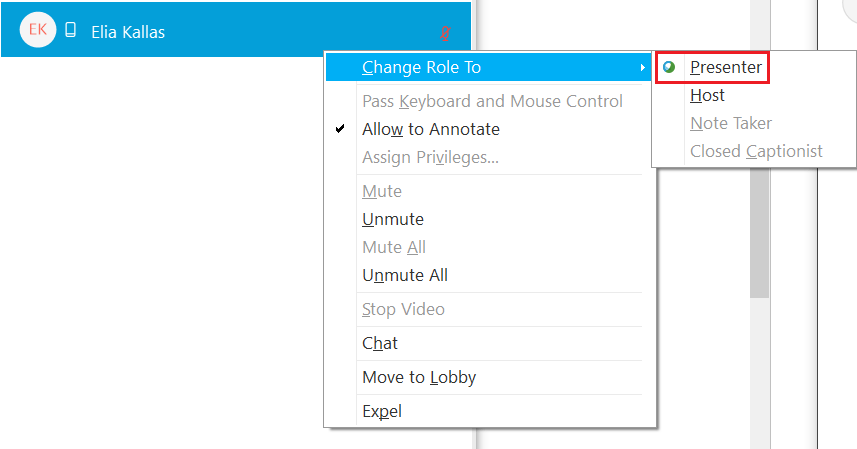Click the mobile device icon beside Elia Kallas
The height and width of the screenshot is (449, 857).
click(70, 31)
